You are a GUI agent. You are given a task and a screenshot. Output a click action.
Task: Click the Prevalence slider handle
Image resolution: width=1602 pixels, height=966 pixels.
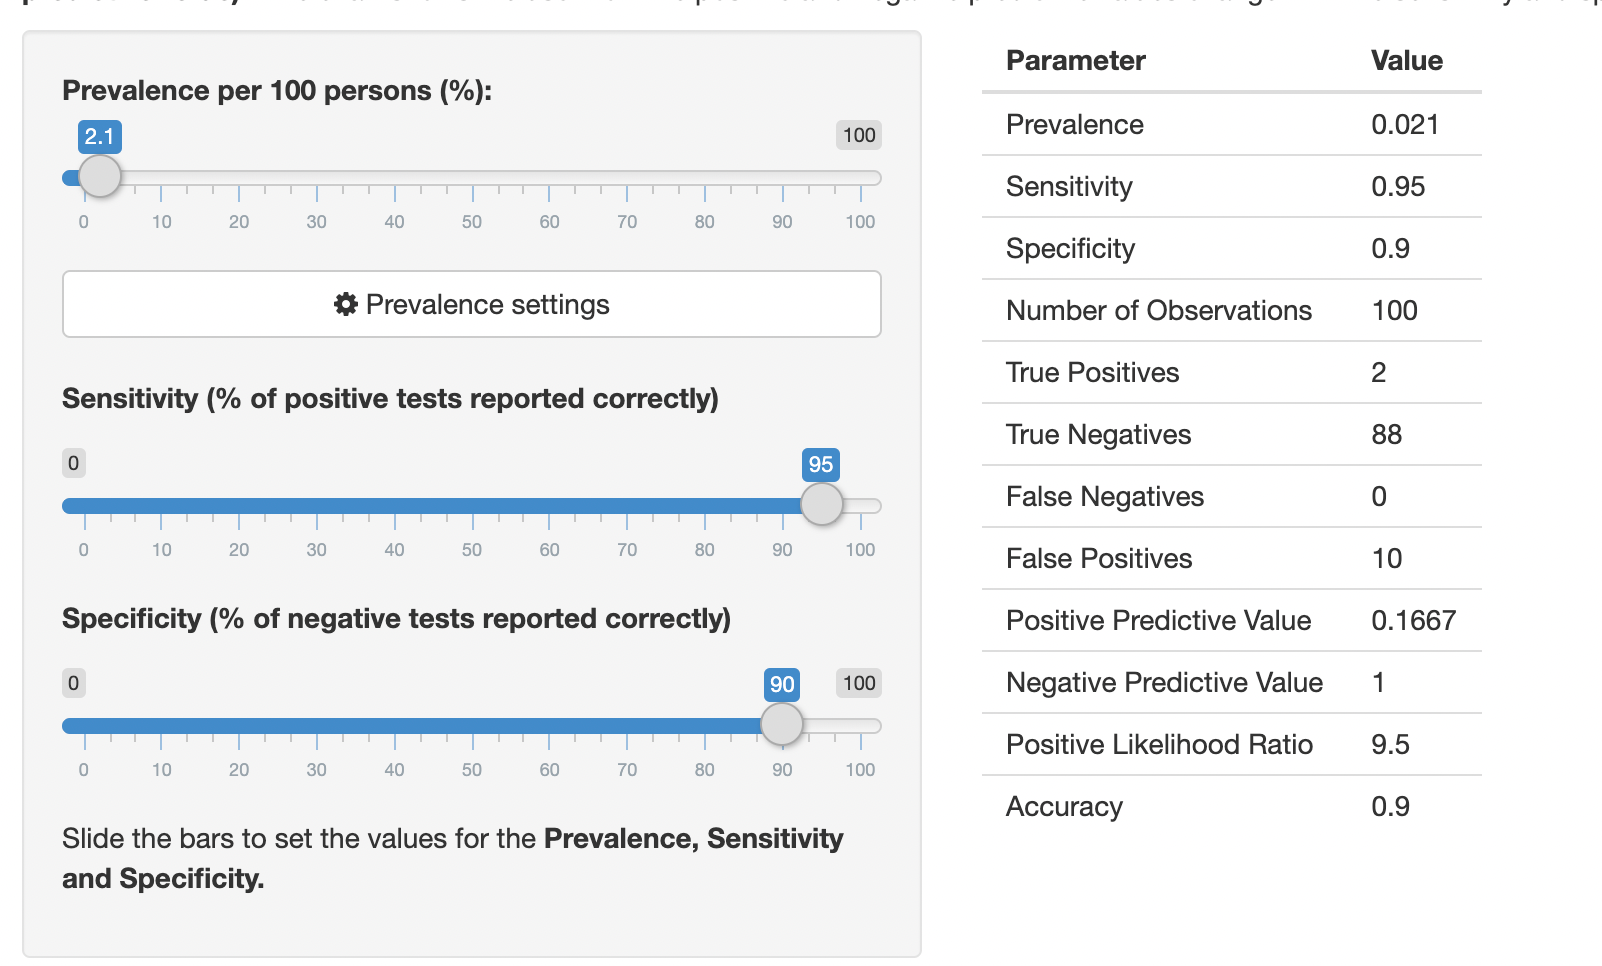[100, 177]
